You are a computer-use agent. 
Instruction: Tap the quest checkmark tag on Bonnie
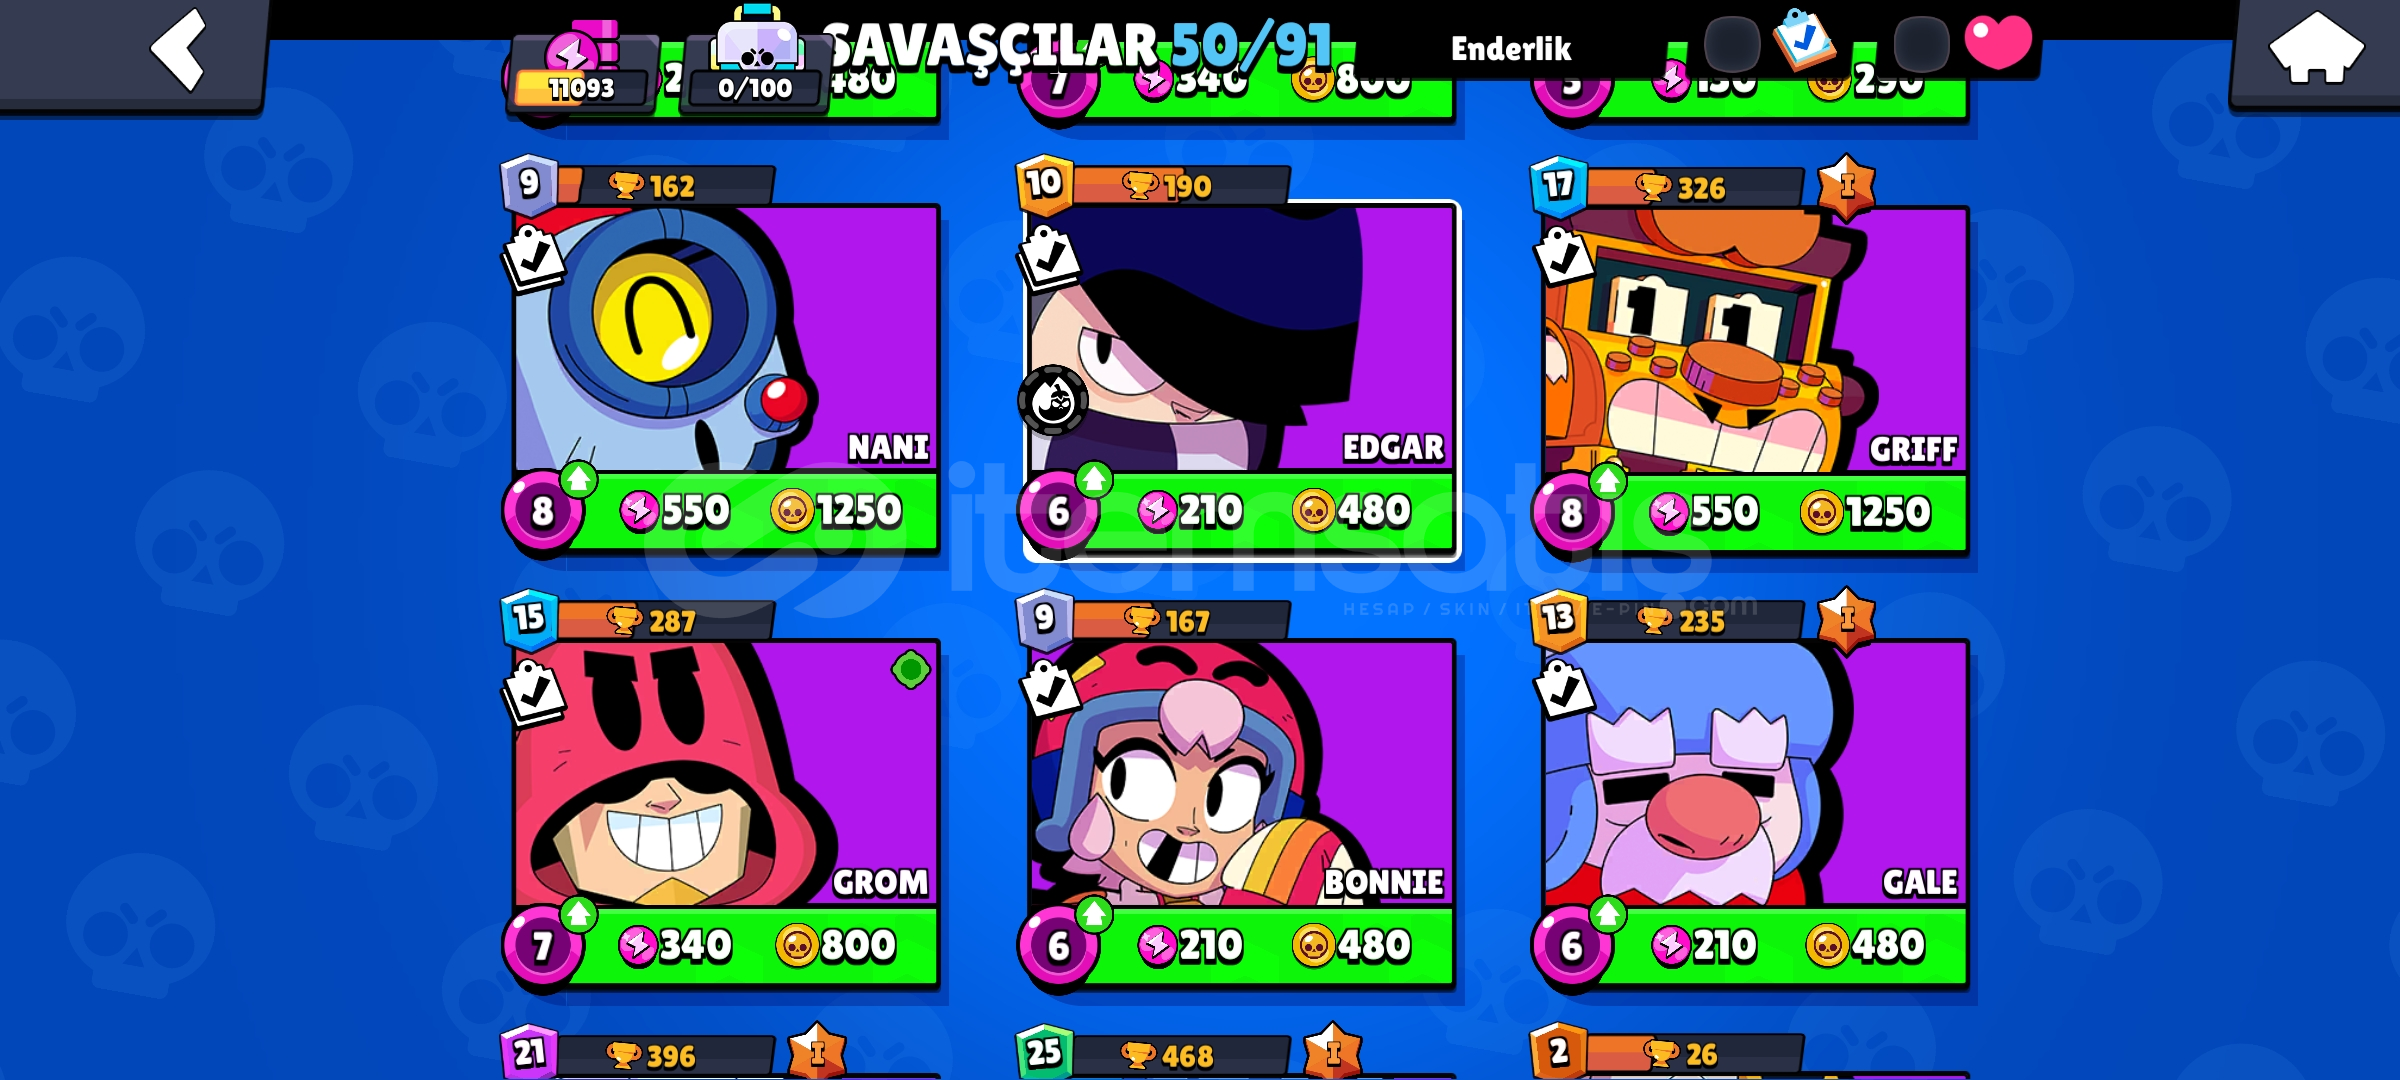[x=1049, y=690]
